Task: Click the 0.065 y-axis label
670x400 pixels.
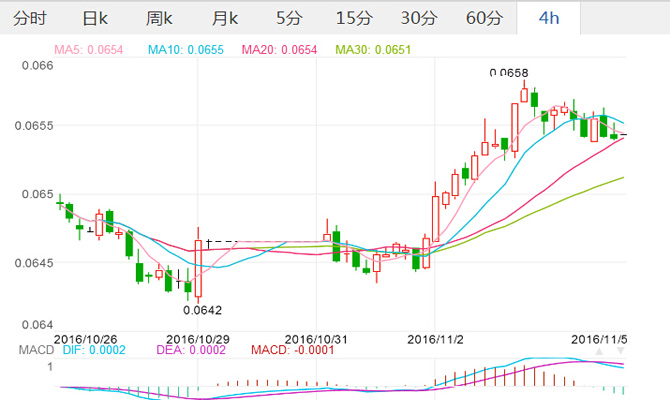Action: click(x=38, y=194)
